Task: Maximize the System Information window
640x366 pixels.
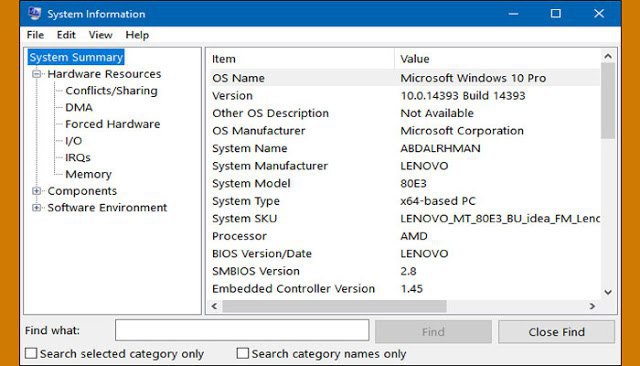Action: [x=556, y=14]
